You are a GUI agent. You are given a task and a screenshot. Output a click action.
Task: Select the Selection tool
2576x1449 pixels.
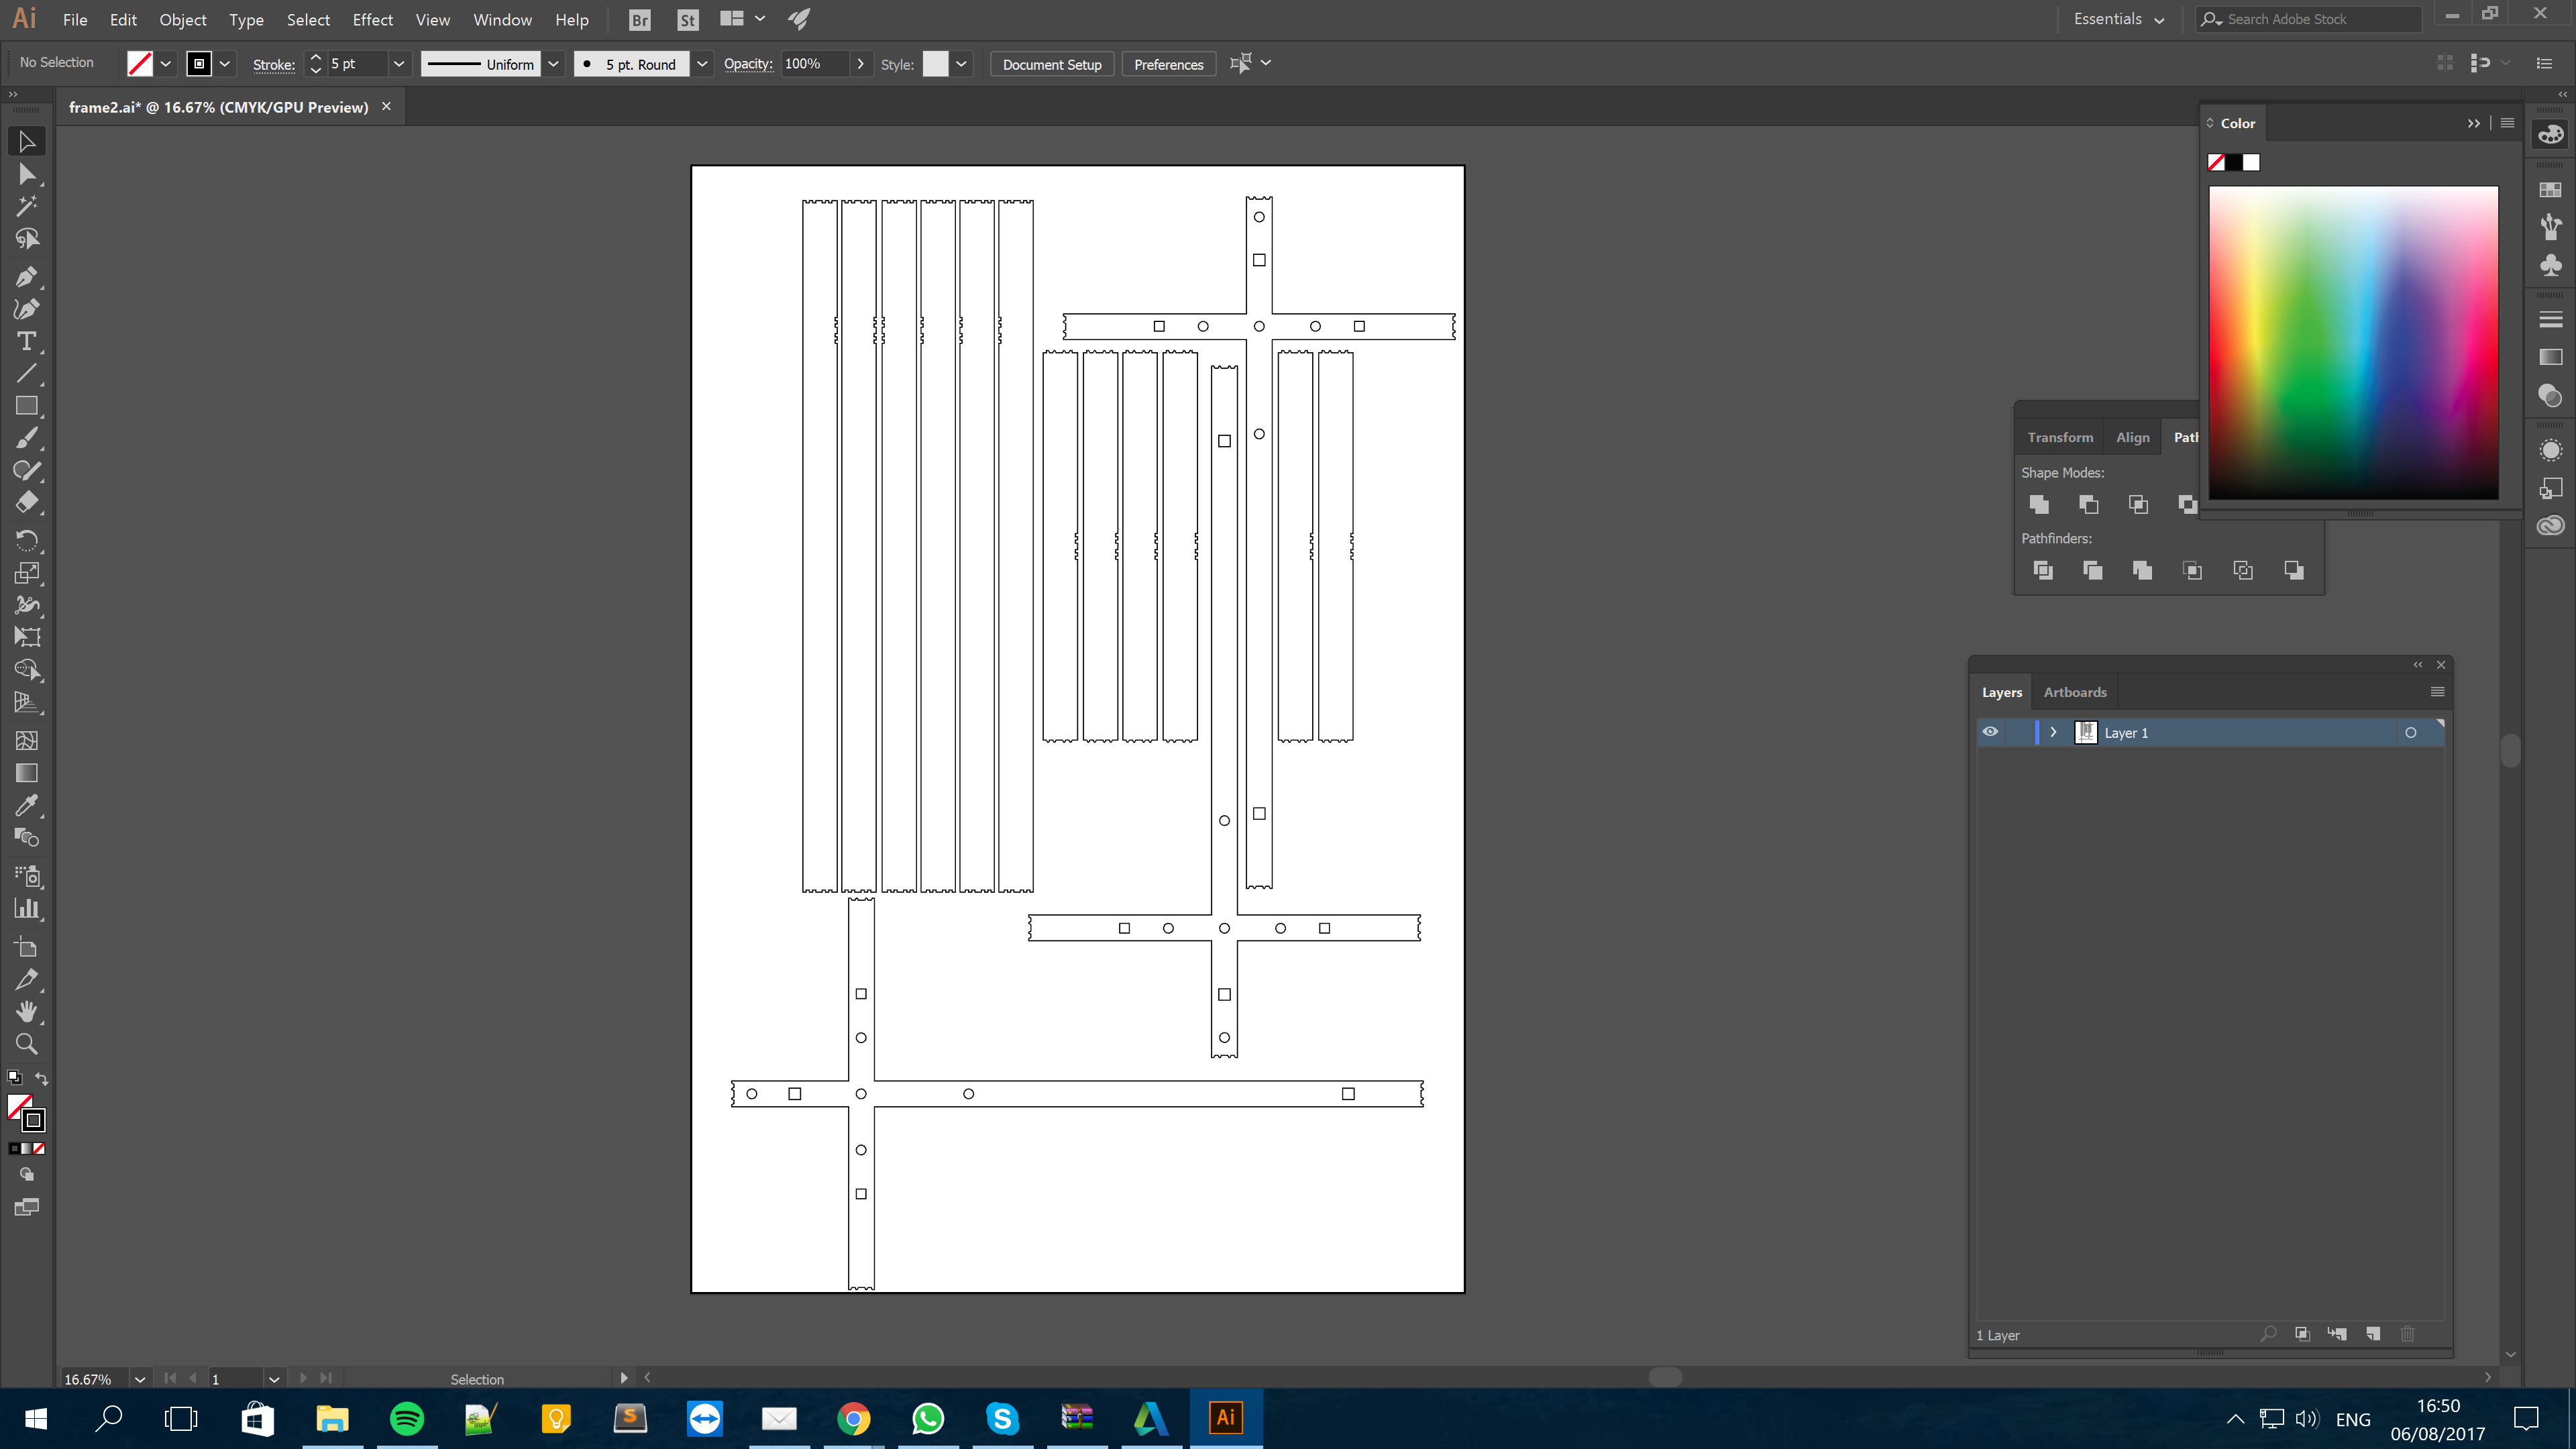(x=27, y=140)
